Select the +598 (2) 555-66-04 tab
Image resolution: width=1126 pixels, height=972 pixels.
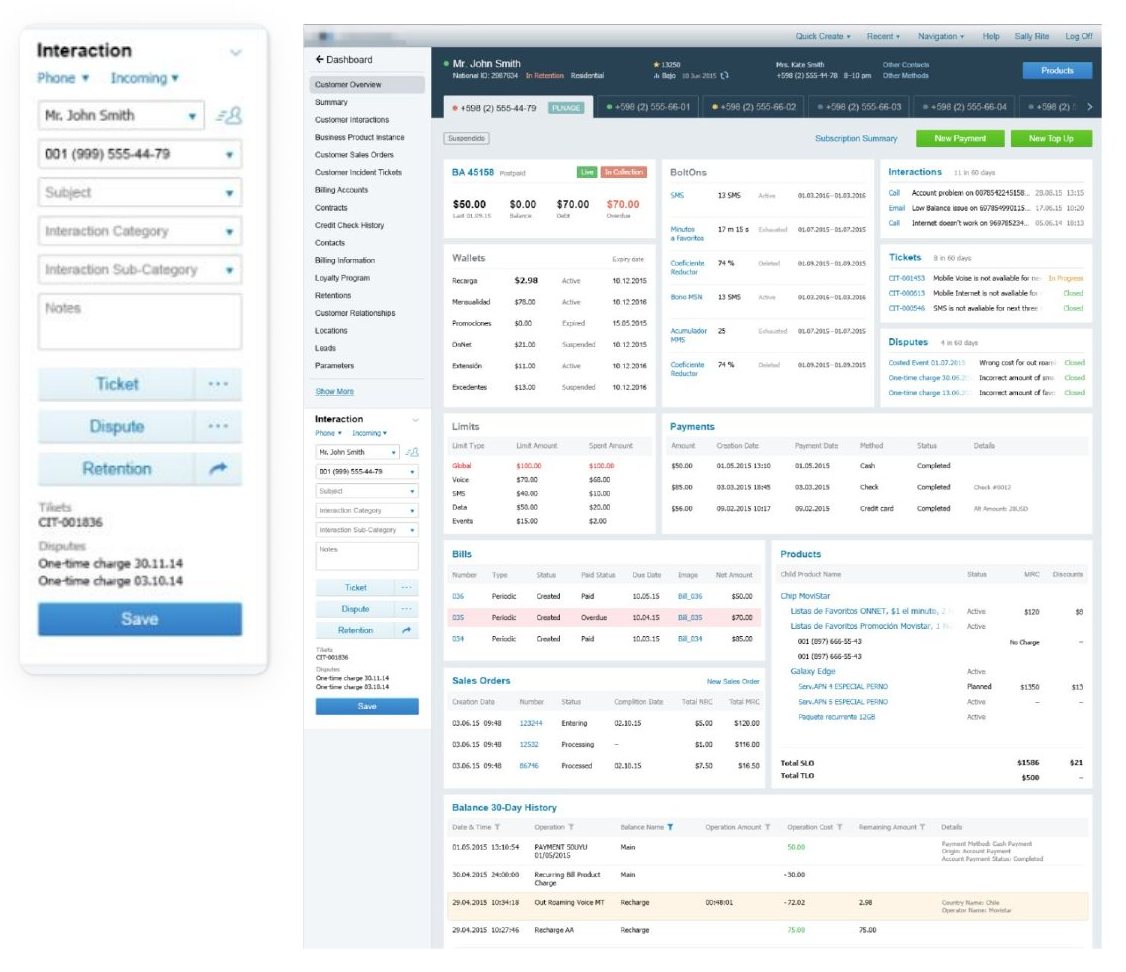(x=965, y=107)
